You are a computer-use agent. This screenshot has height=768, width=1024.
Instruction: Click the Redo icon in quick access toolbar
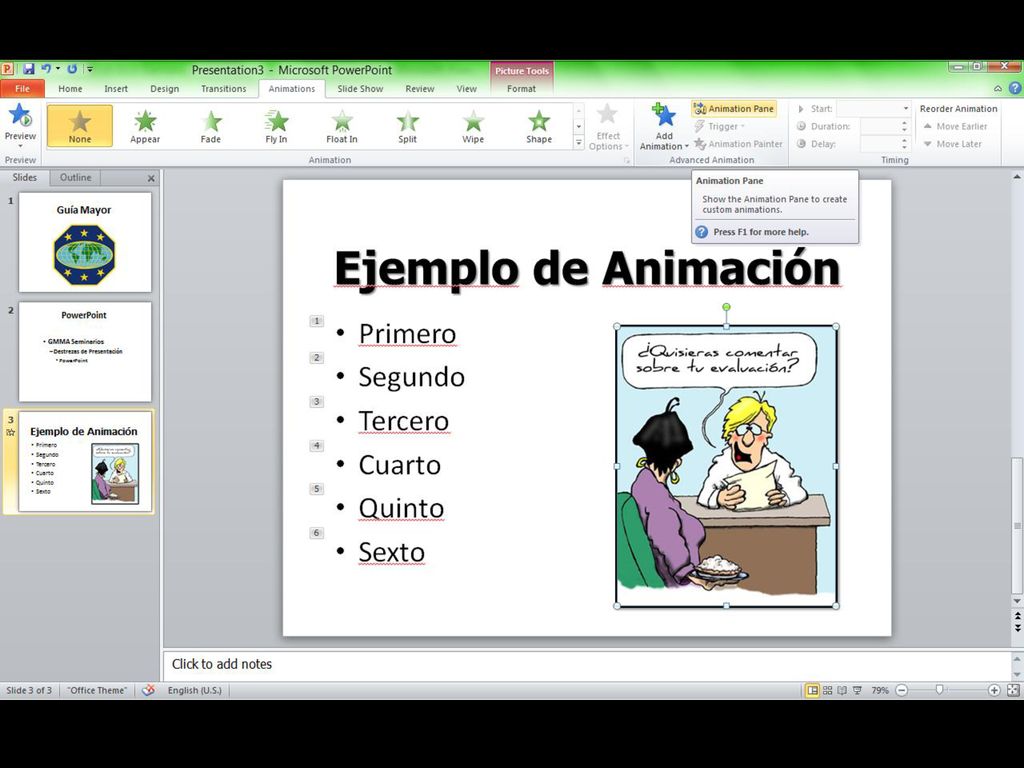pos(72,69)
